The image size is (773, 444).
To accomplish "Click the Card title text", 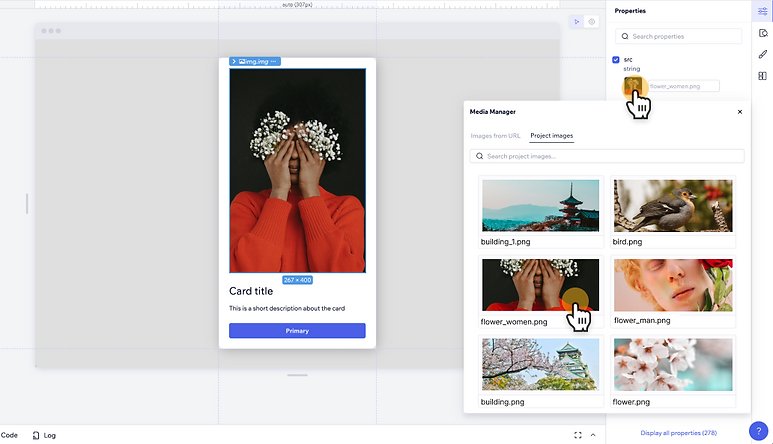I will [x=251, y=291].
